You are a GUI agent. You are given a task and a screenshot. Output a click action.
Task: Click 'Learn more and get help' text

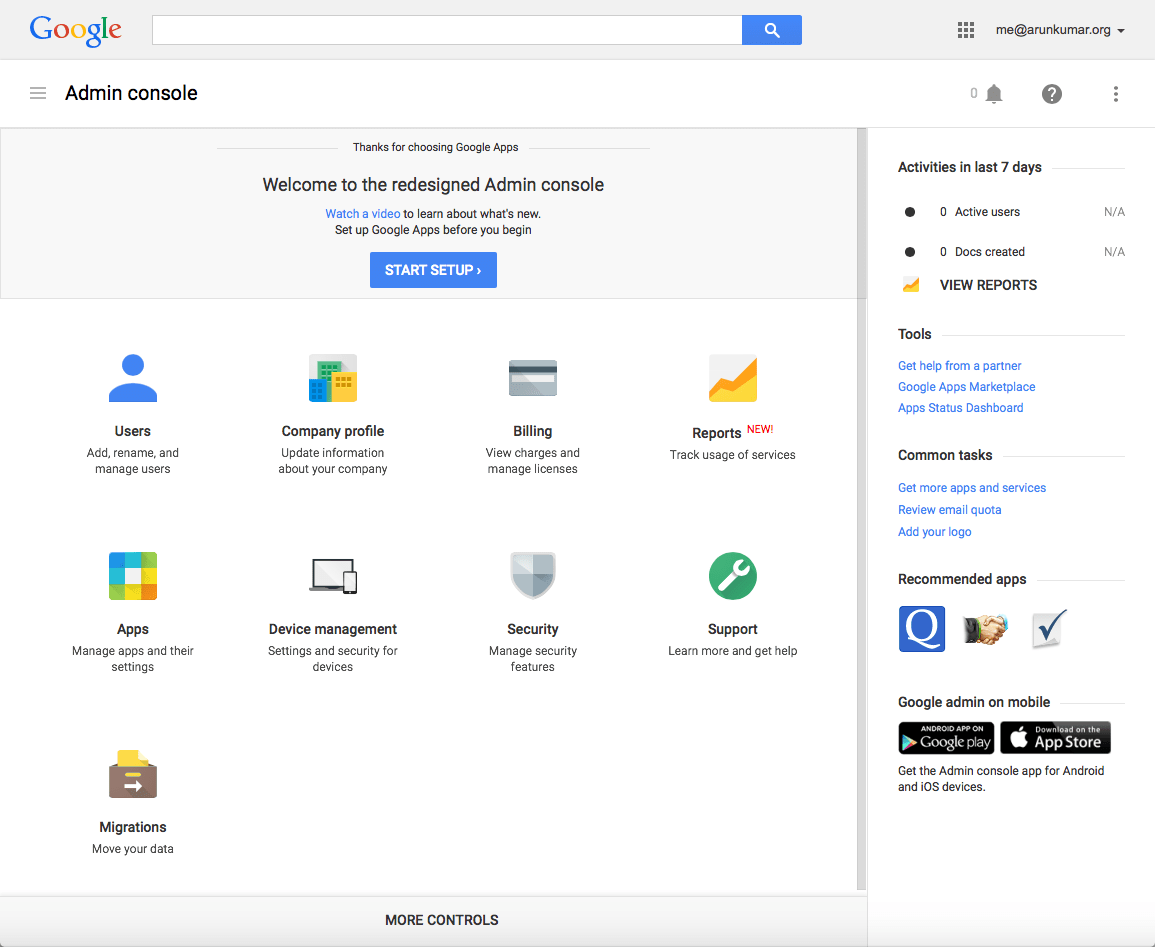coord(732,651)
